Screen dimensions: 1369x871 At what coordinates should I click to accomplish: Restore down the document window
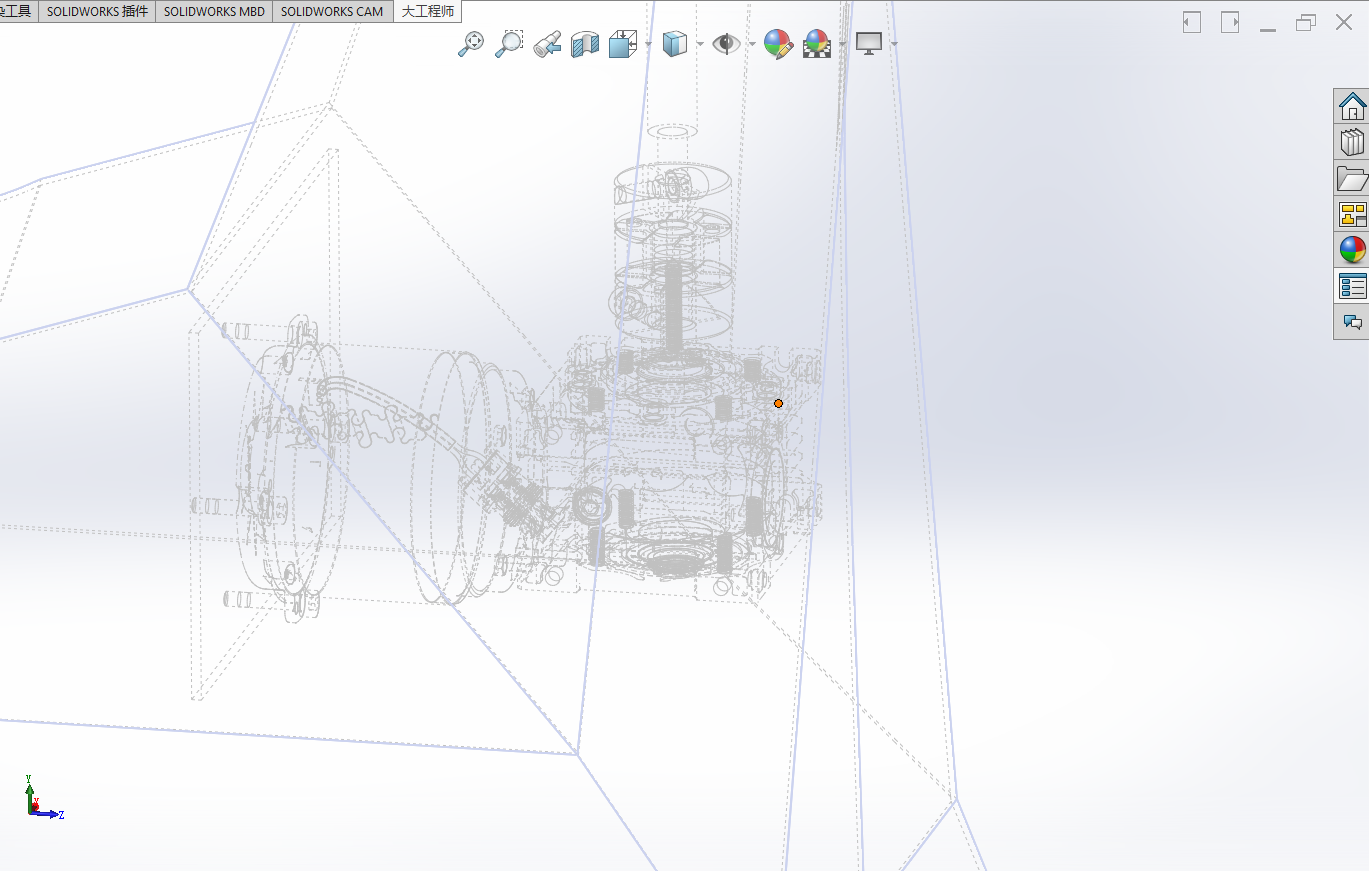coord(1306,22)
